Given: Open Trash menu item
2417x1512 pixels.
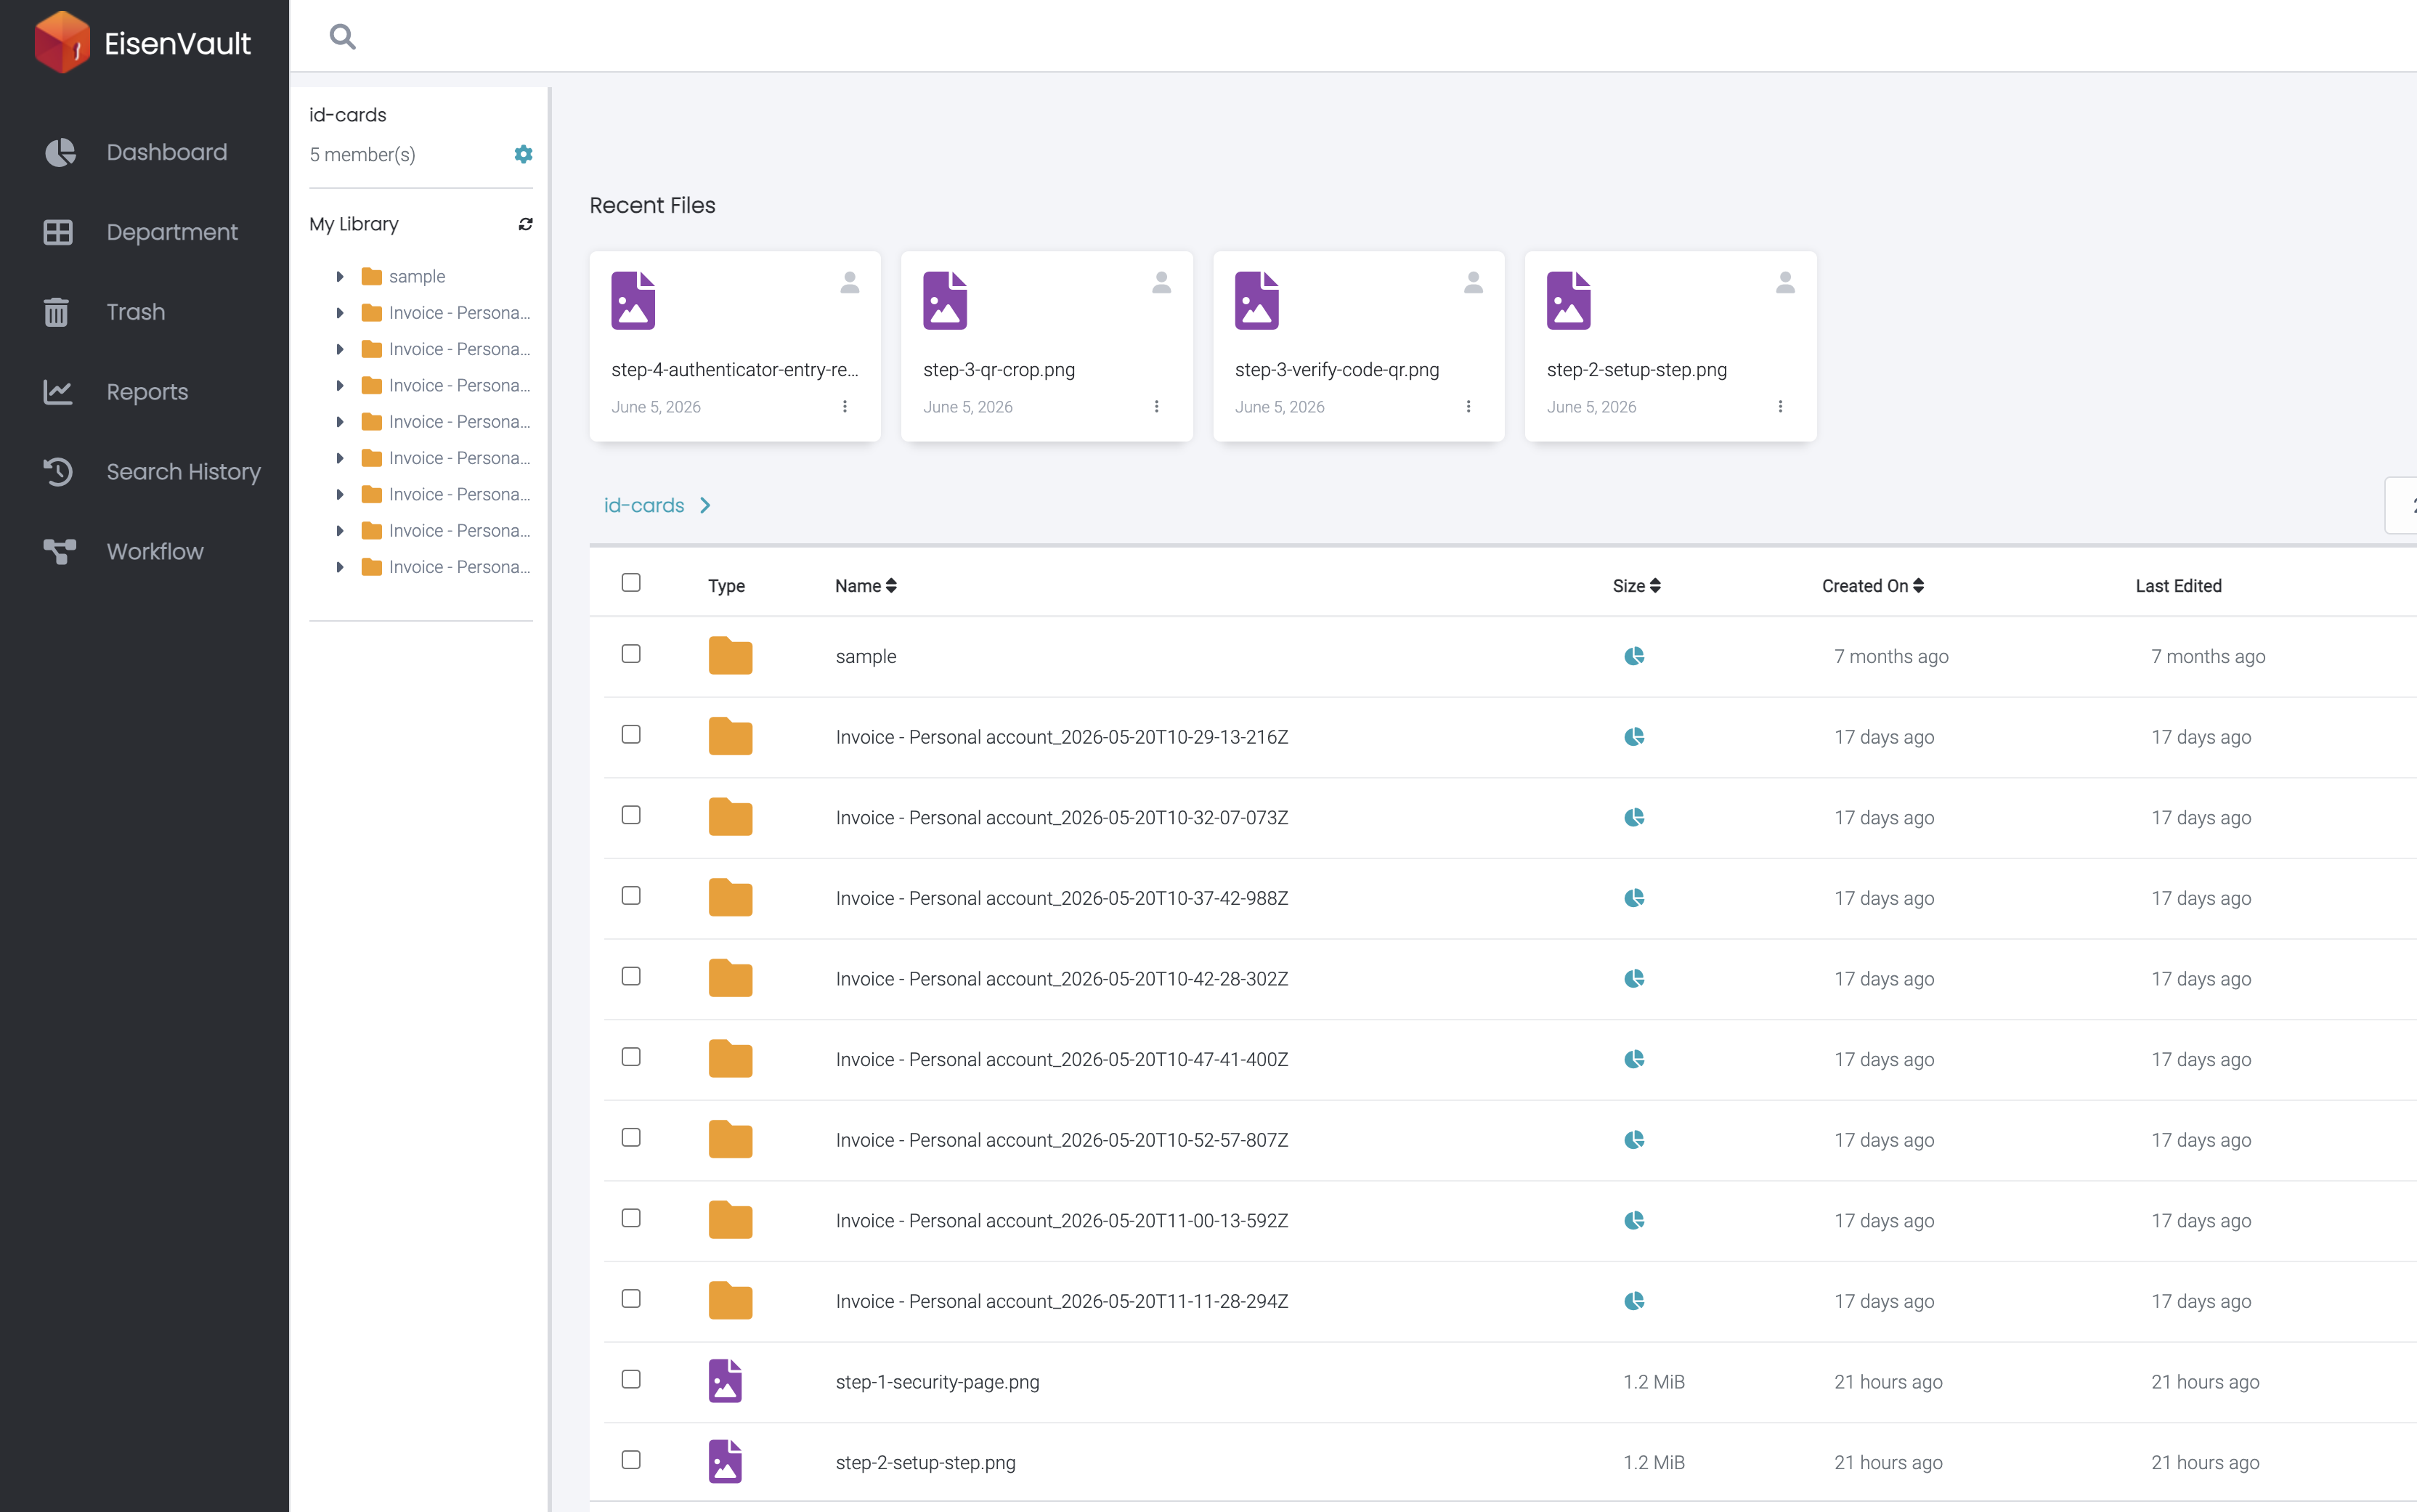Looking at the screenshot, I should [136, 312].
